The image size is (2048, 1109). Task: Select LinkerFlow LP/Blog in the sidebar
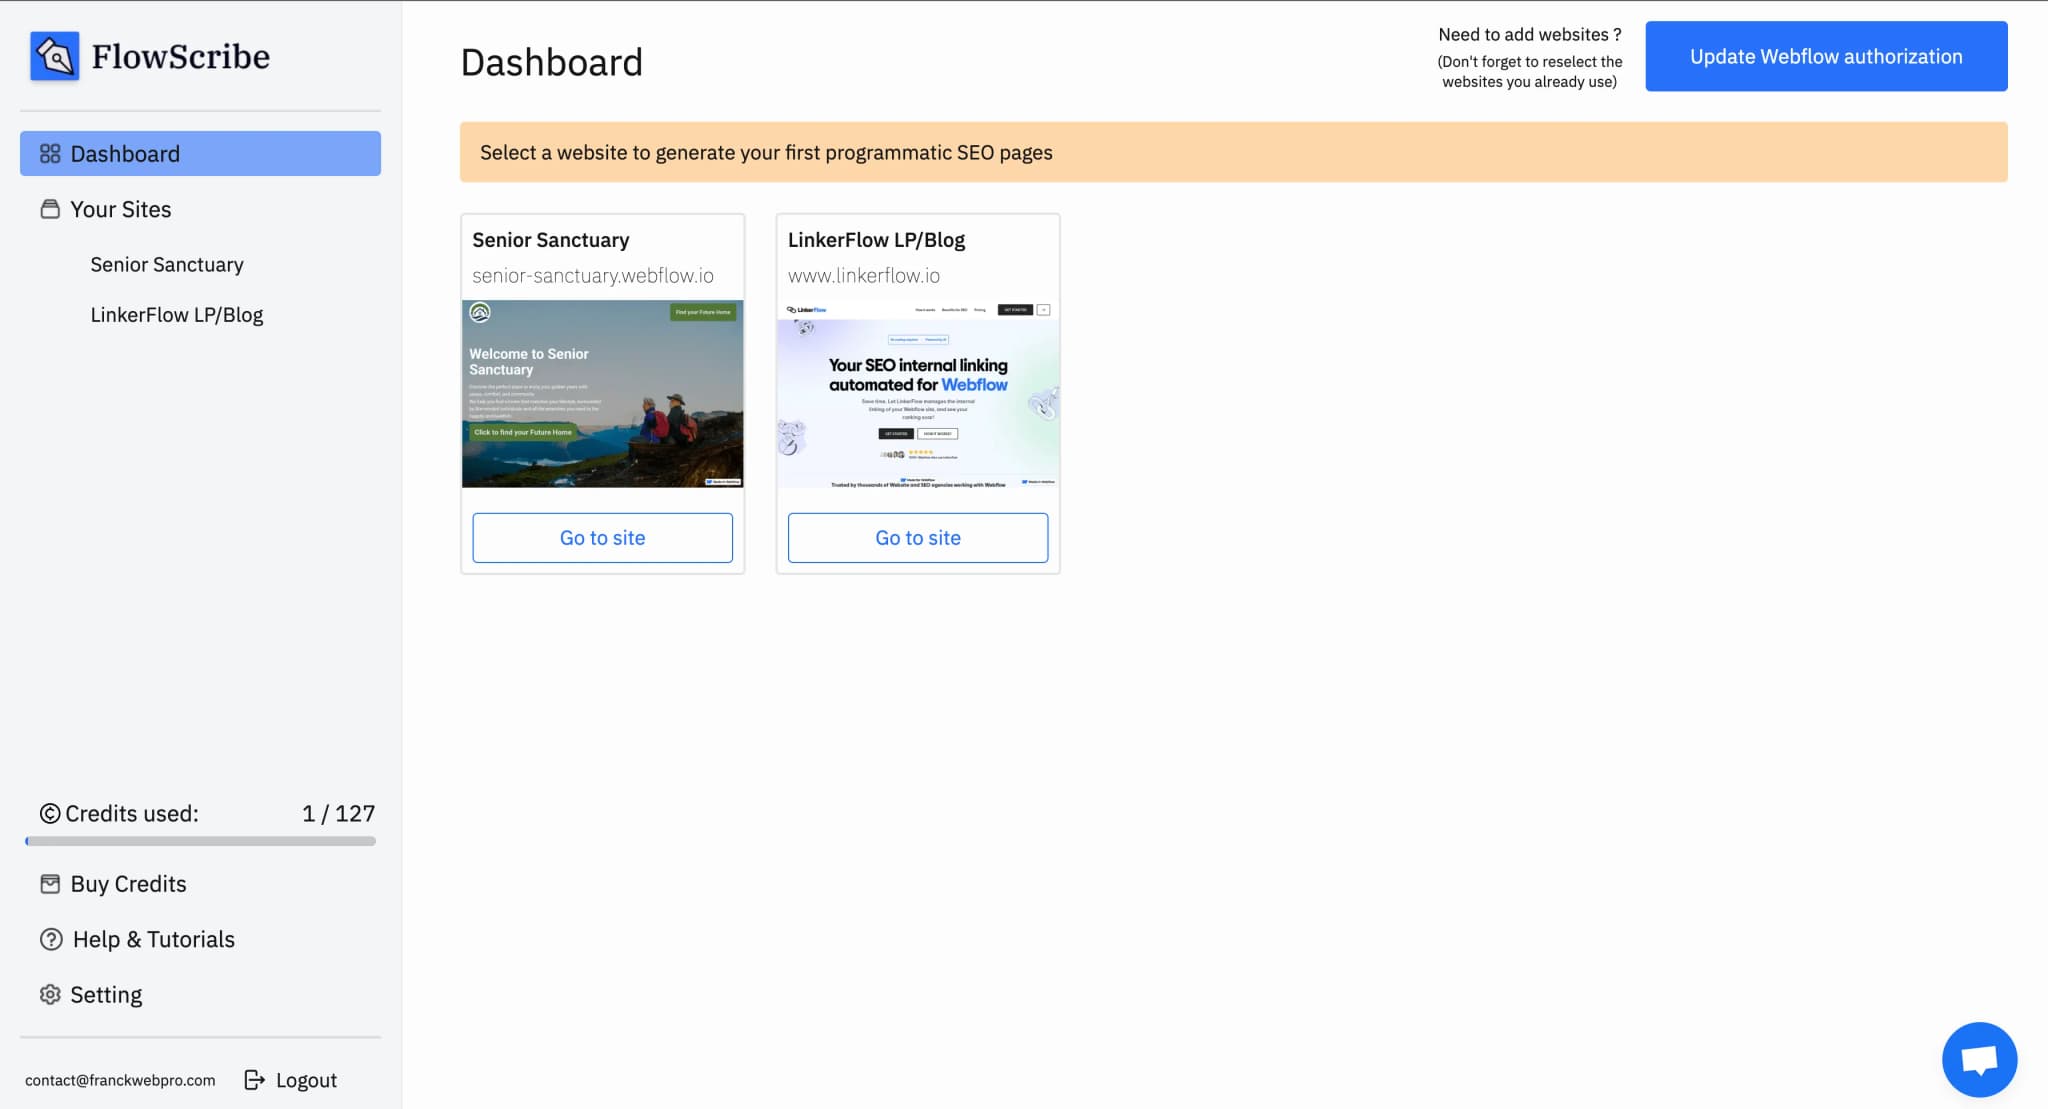click(177, 314)
